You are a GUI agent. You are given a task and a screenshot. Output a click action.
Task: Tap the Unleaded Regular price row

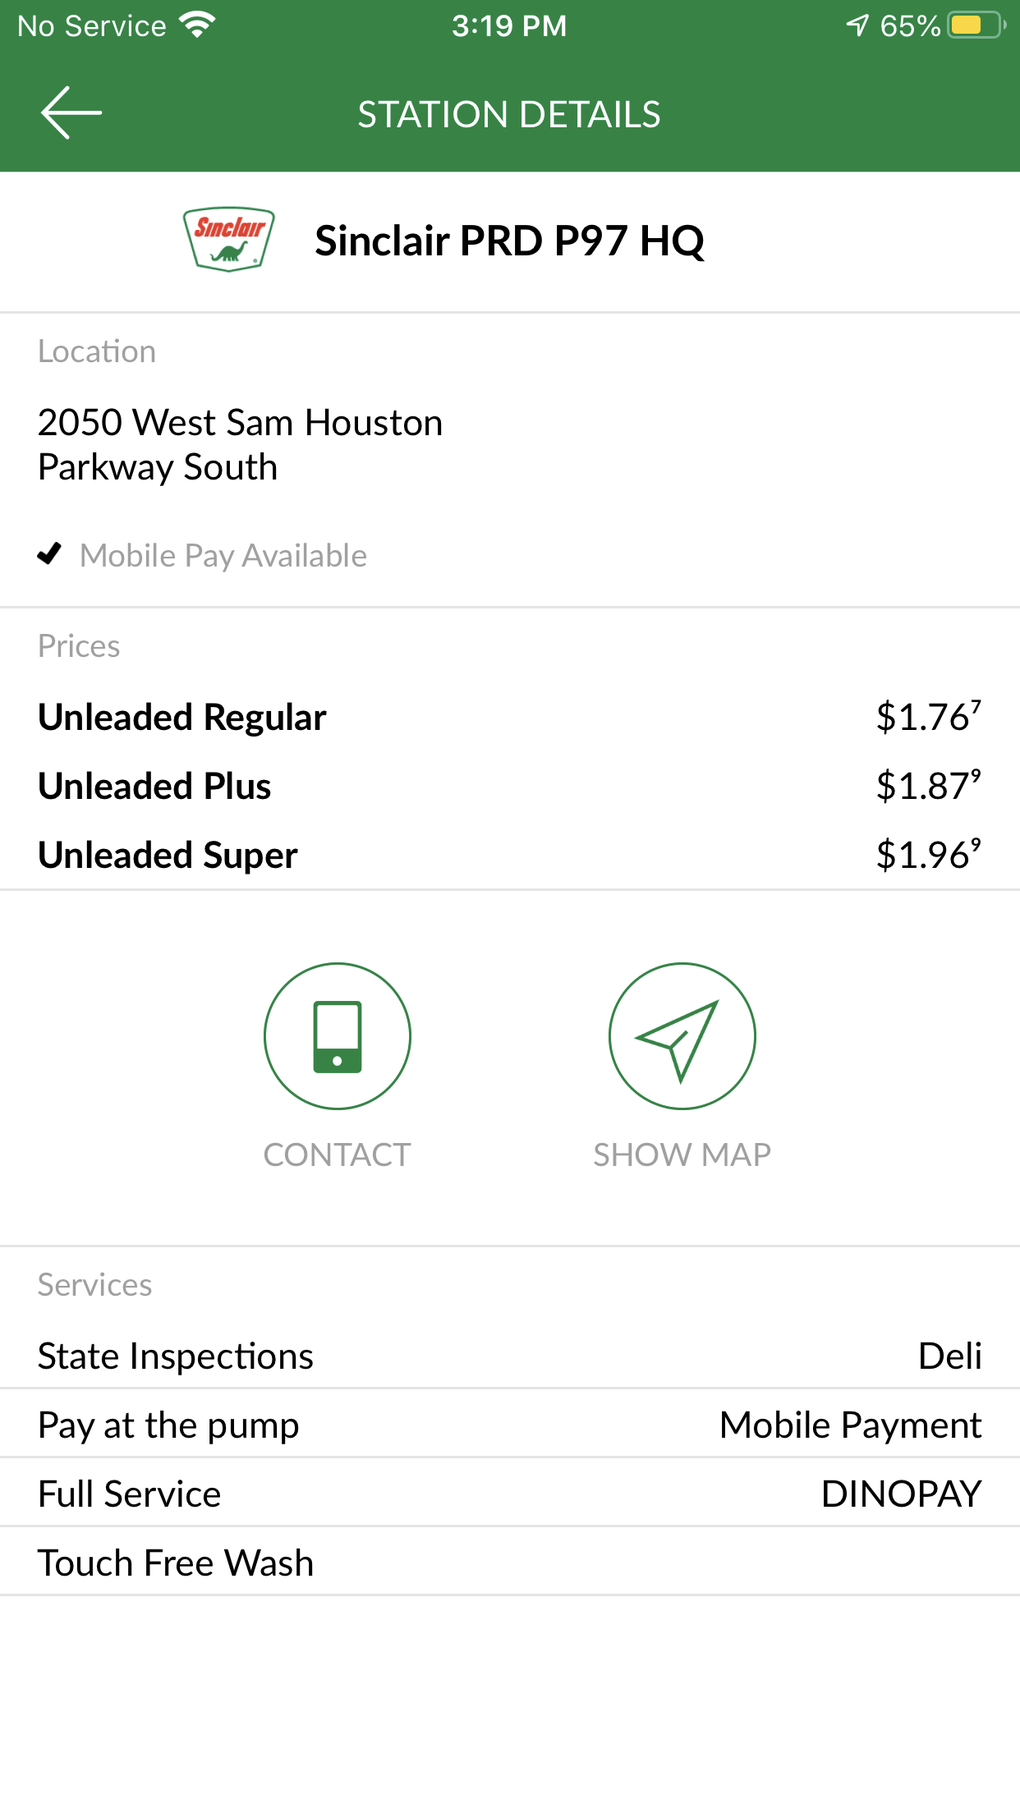click(510, 717)
